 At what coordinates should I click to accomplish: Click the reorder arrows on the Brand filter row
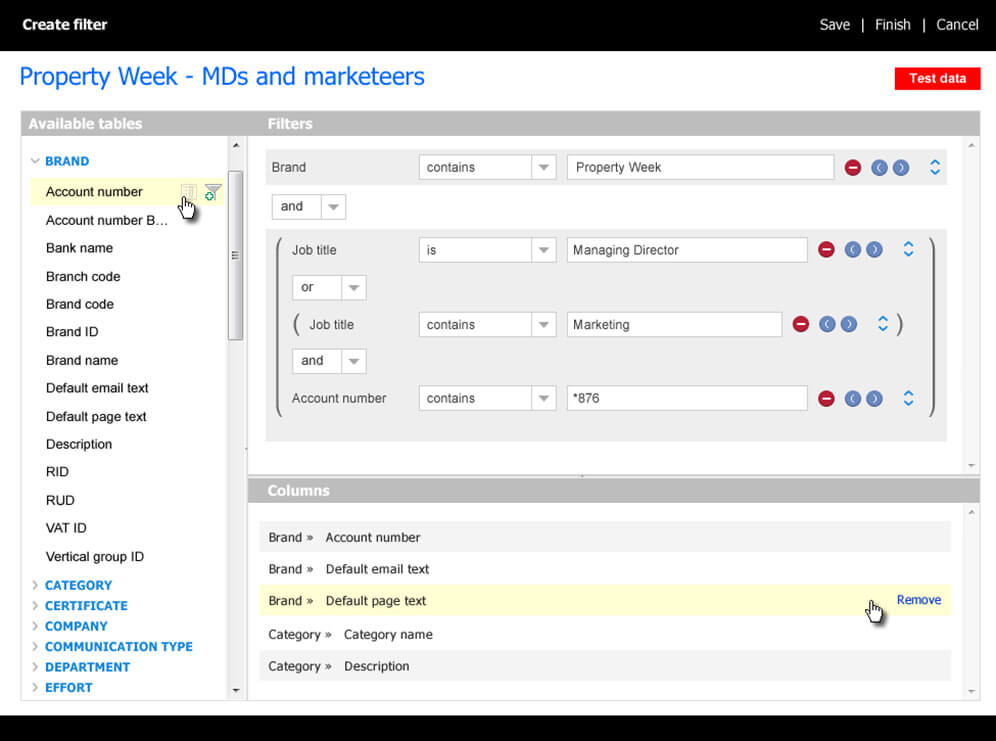click(935, 168)
